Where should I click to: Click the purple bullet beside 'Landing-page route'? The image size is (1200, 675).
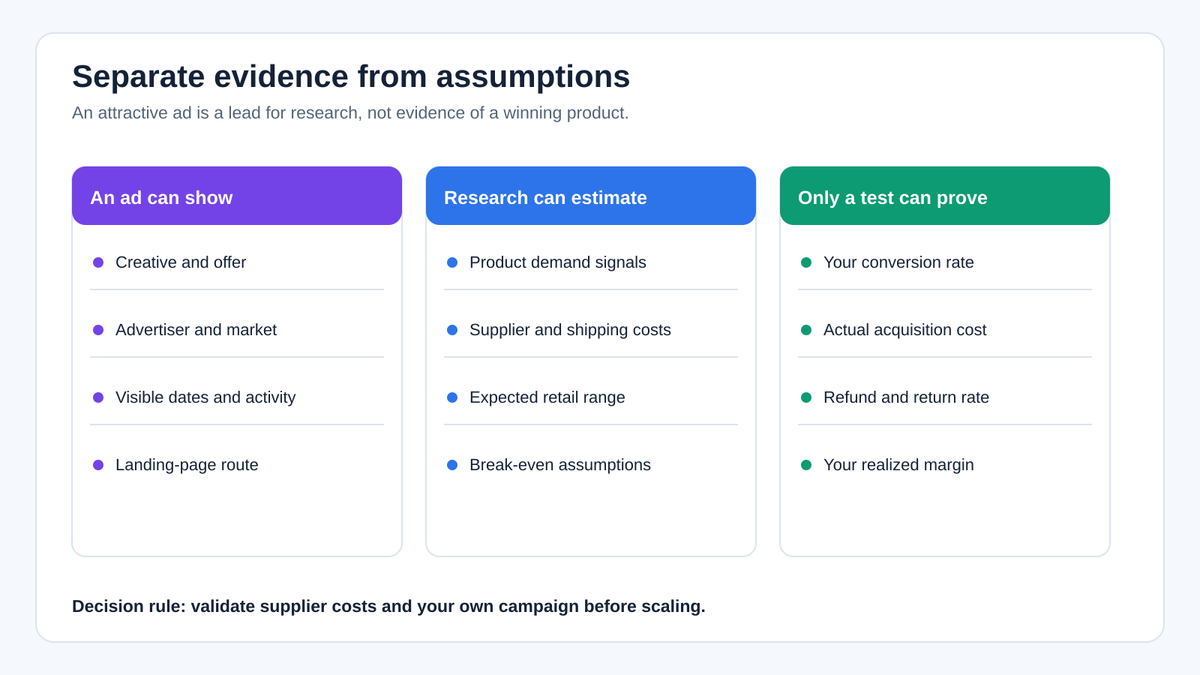click(x=98, y=465)
